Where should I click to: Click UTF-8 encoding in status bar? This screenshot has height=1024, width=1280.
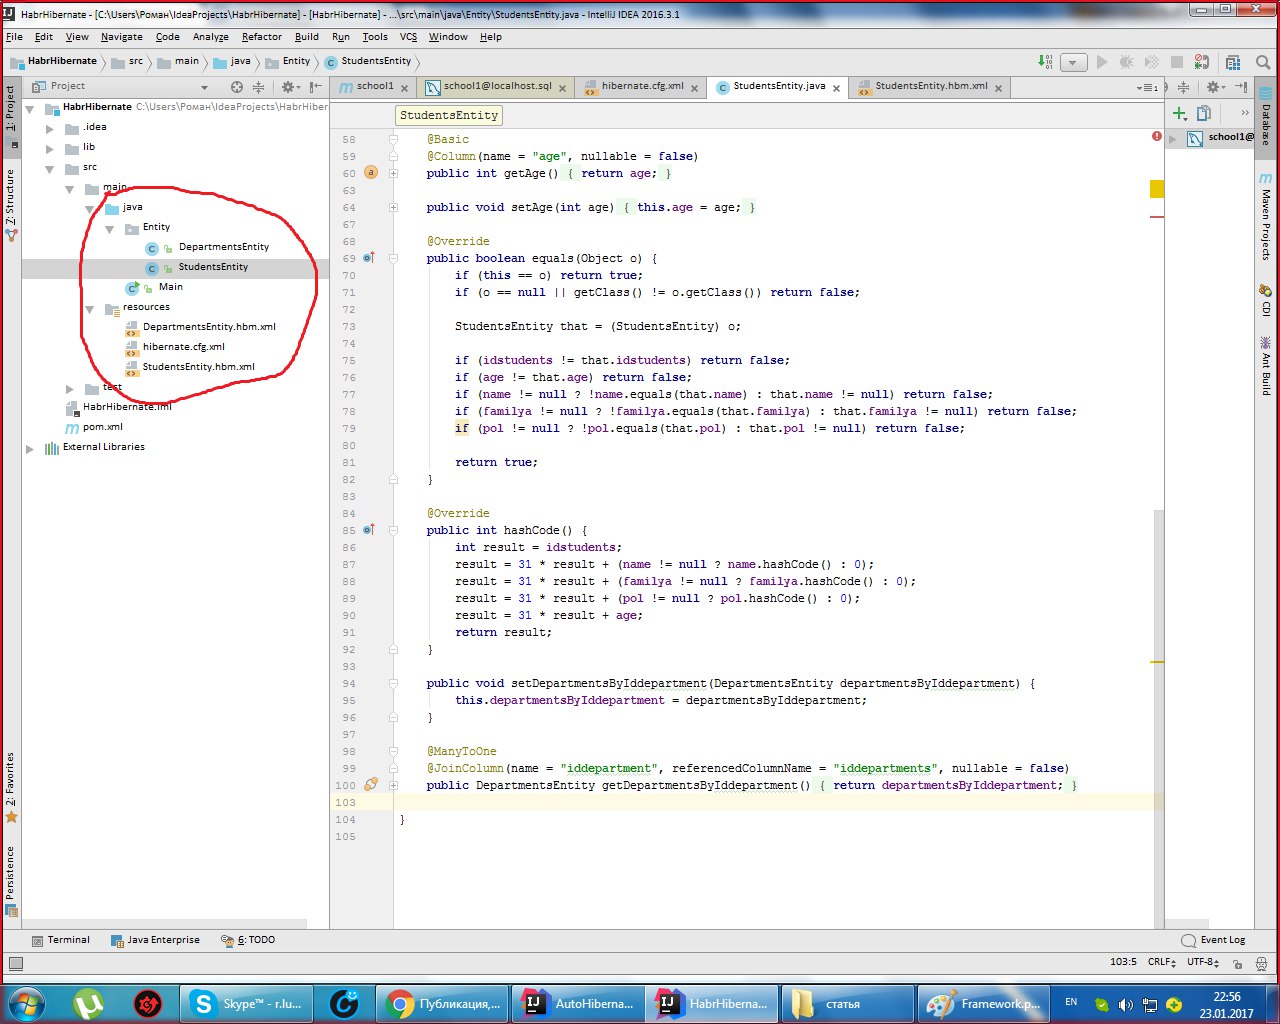click(1203, 962)
